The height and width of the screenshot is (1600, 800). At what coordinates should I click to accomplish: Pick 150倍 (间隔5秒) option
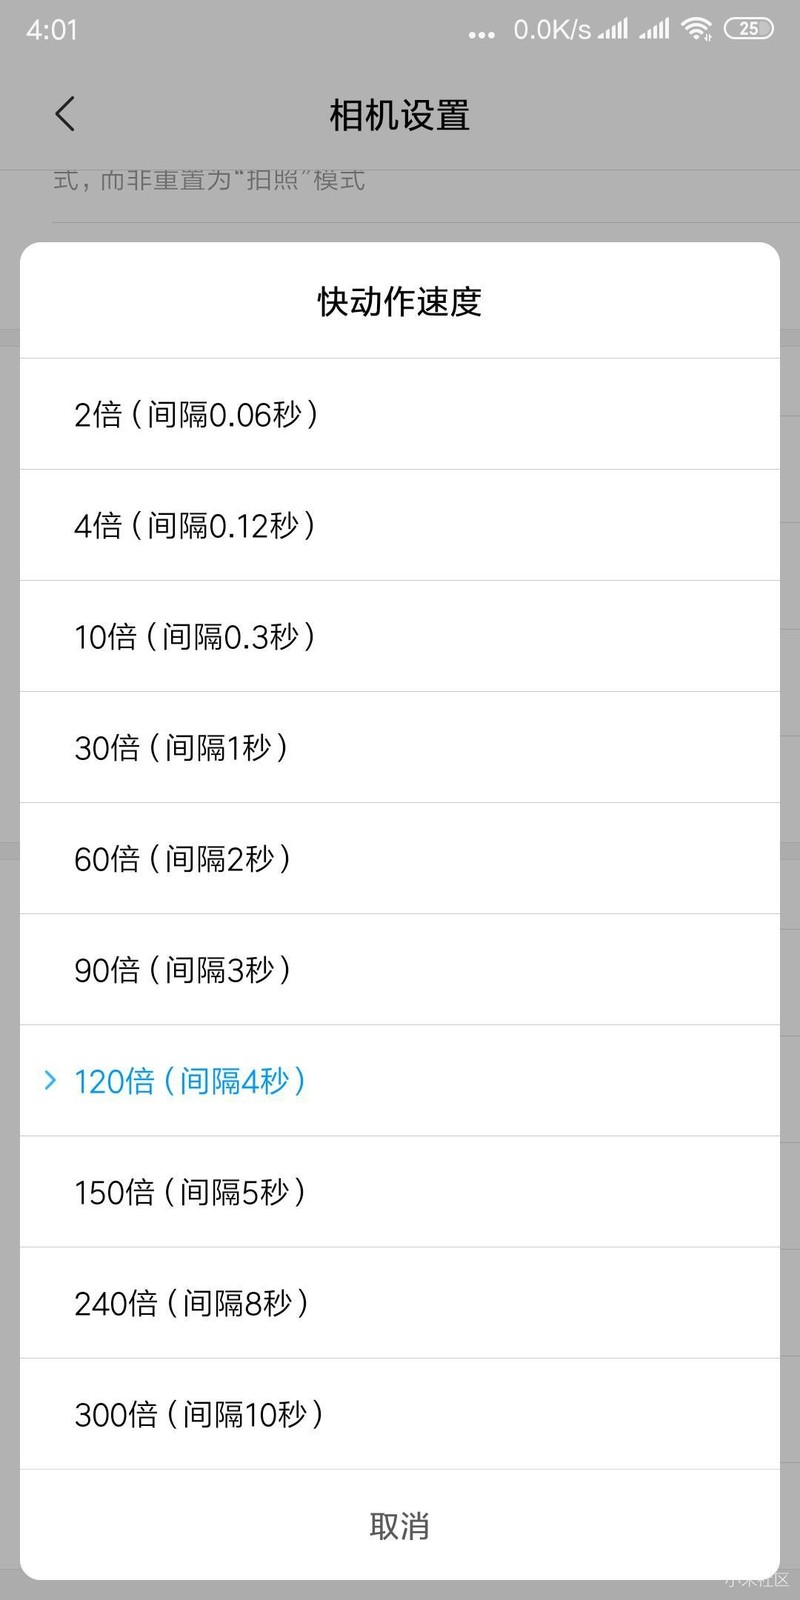click(x=400, y=1191)
